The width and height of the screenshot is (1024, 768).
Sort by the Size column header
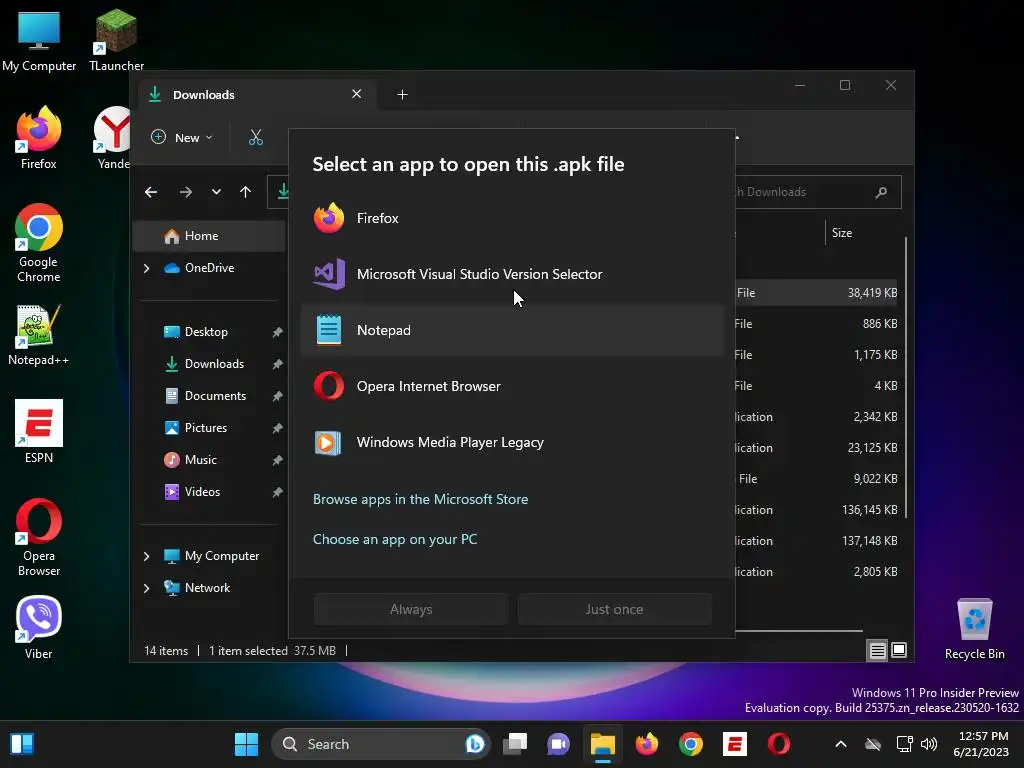(x=842, y=233)
